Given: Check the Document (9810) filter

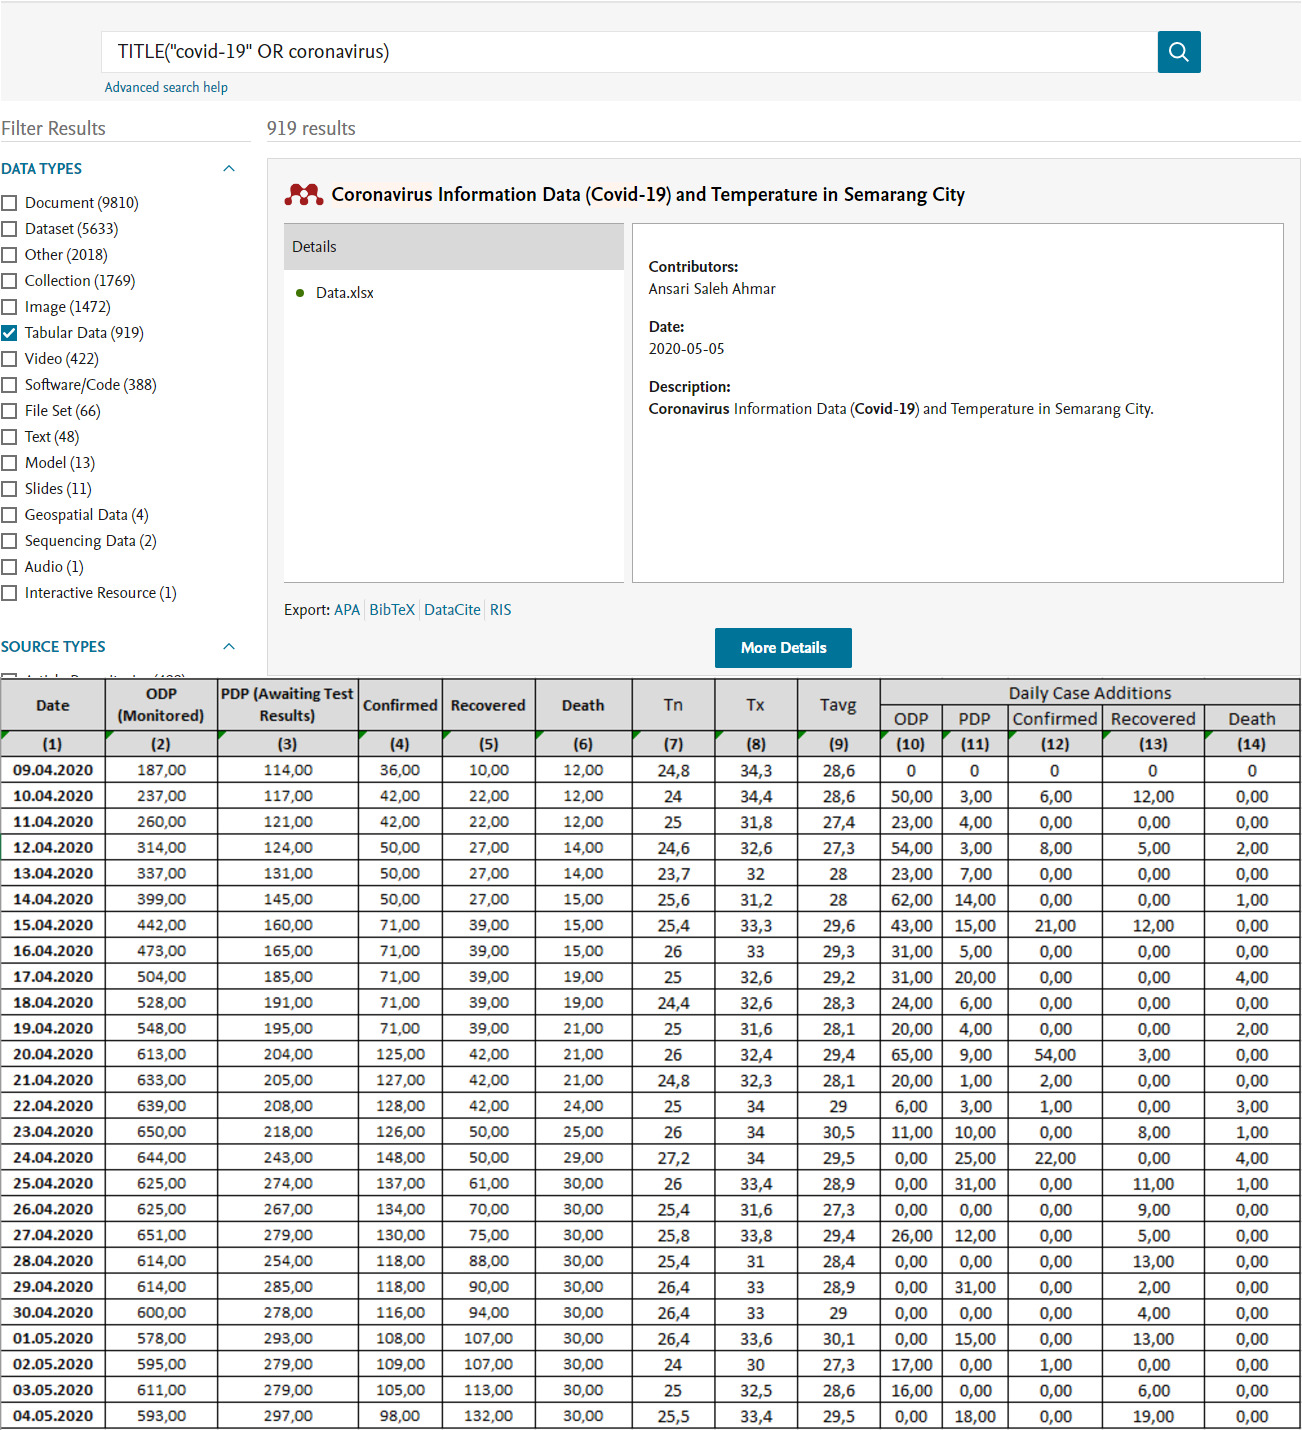Looking at the screenshot, I should [x=9, y=203].
